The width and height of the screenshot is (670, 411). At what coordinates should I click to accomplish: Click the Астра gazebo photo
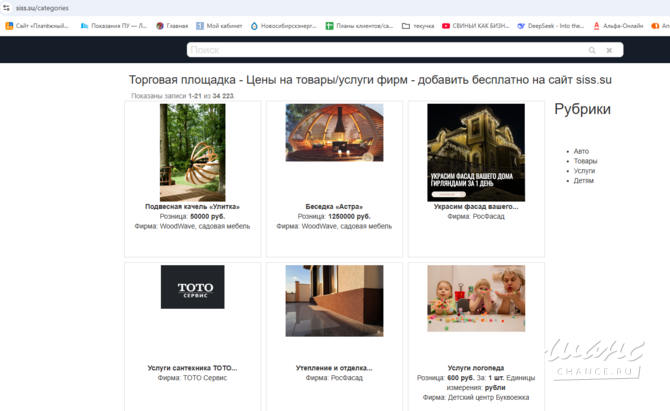335,132
